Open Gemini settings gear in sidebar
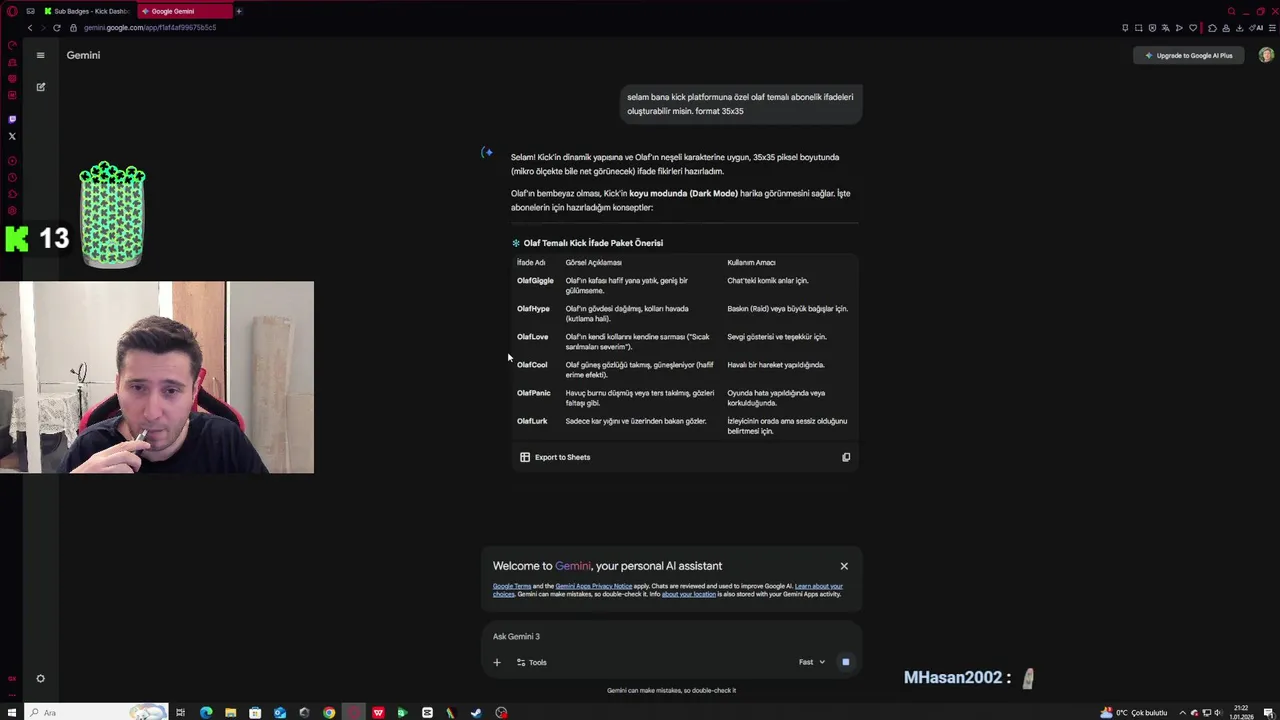The image size is (1280, 720). click(x=40, y=679)
